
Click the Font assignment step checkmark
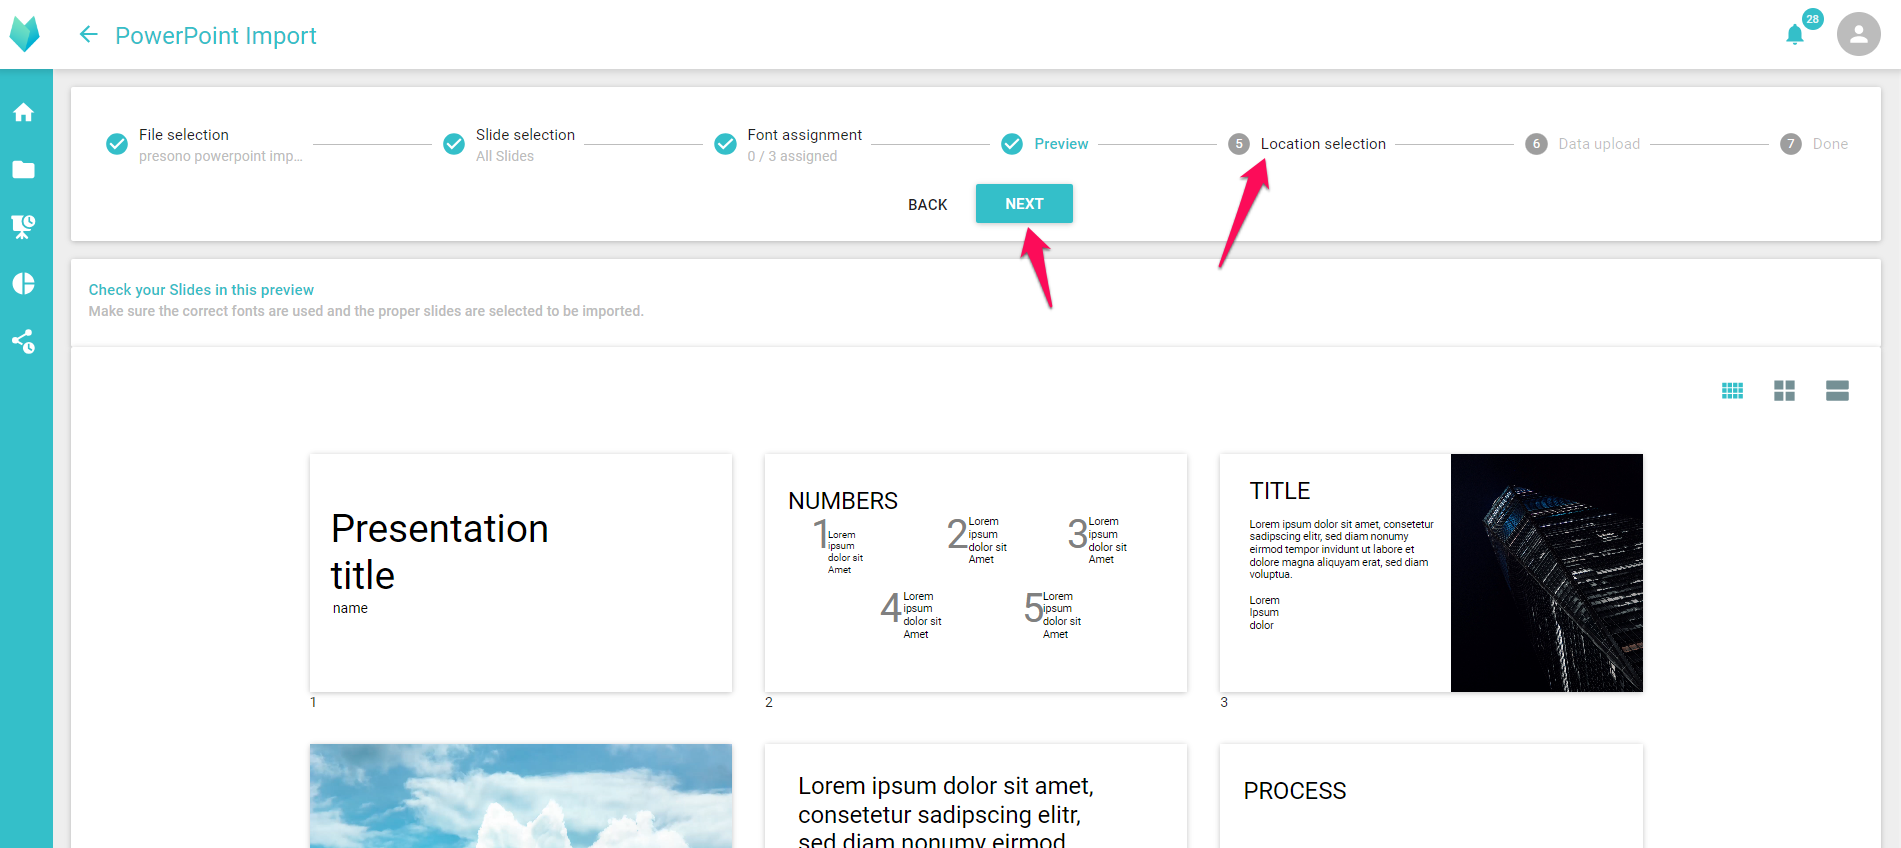coord(725,144)
